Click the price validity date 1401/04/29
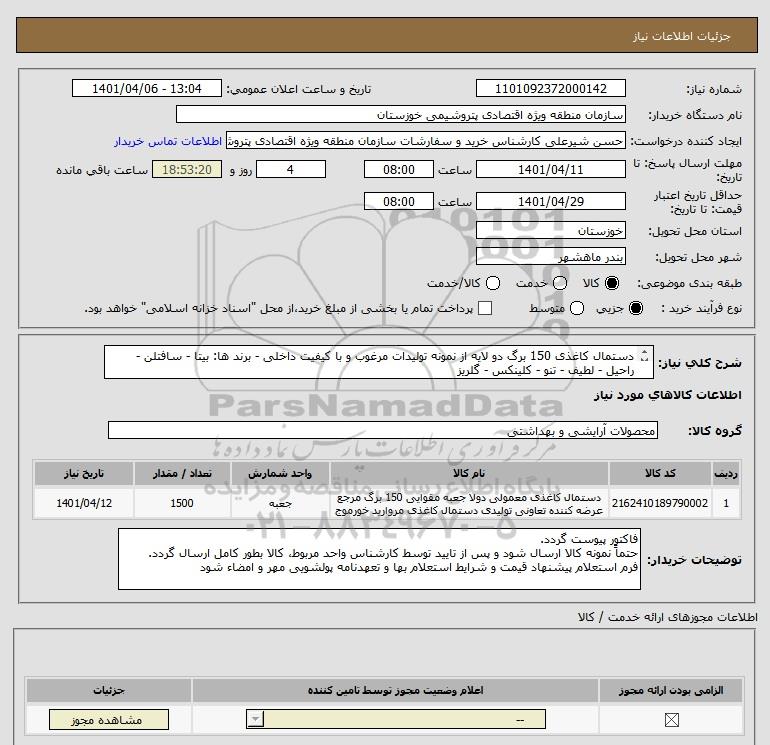The height and width of the screenshot is (745, 770). coord(550,201)
